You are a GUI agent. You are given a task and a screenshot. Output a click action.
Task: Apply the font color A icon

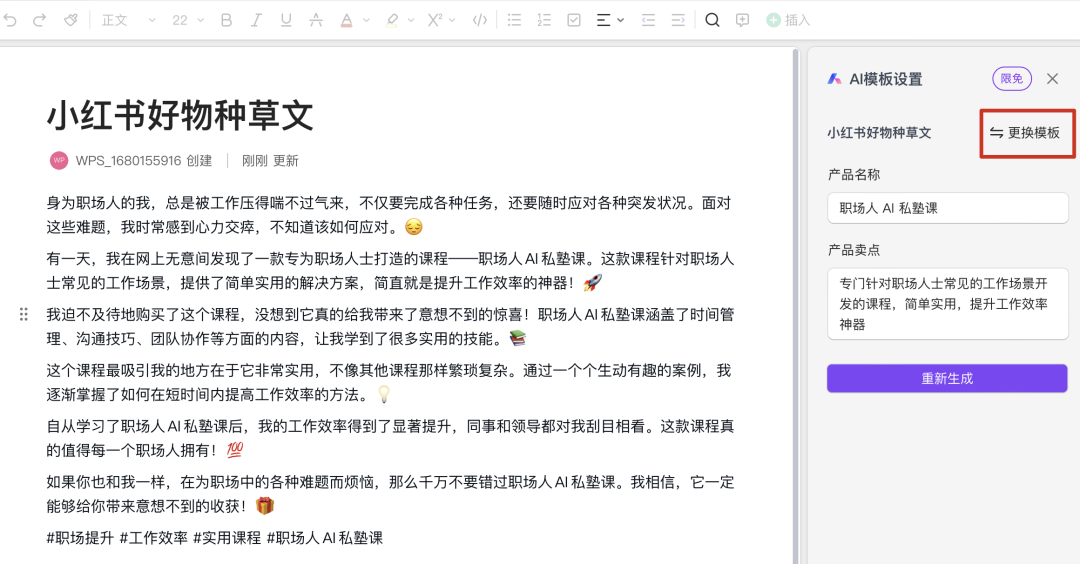pos(346,20)
